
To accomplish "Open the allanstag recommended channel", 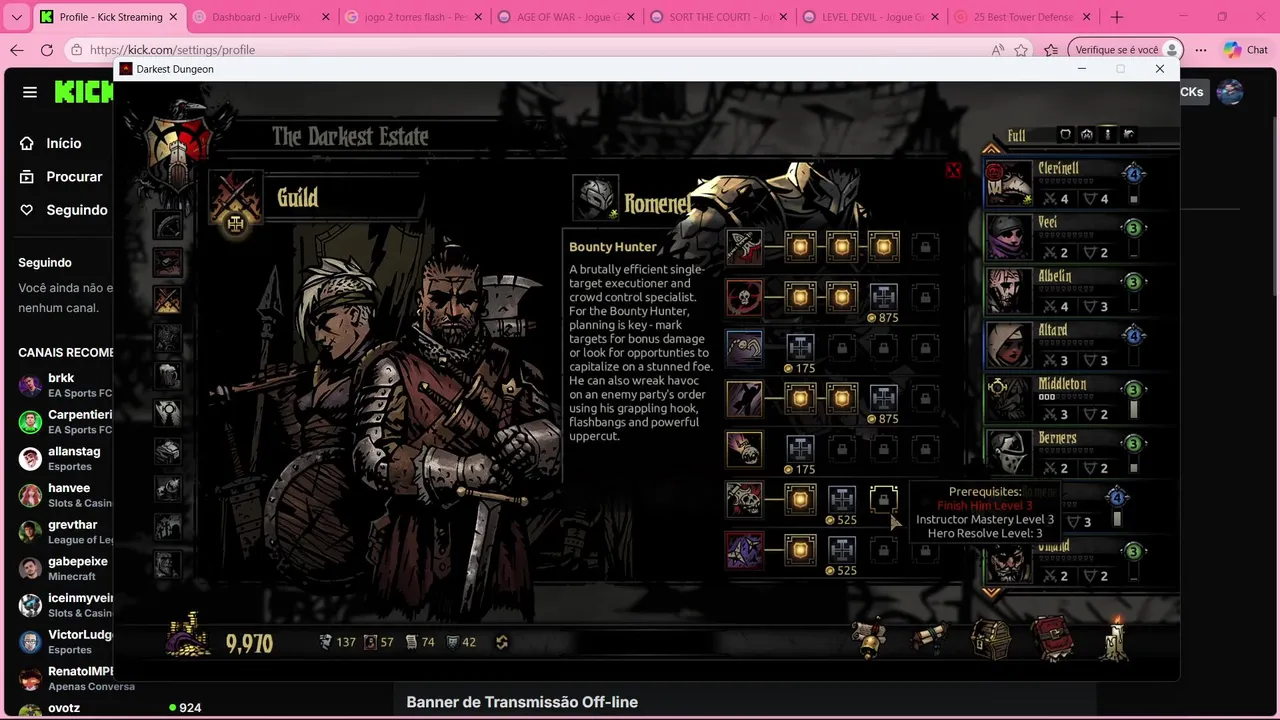I will [64, 458].
